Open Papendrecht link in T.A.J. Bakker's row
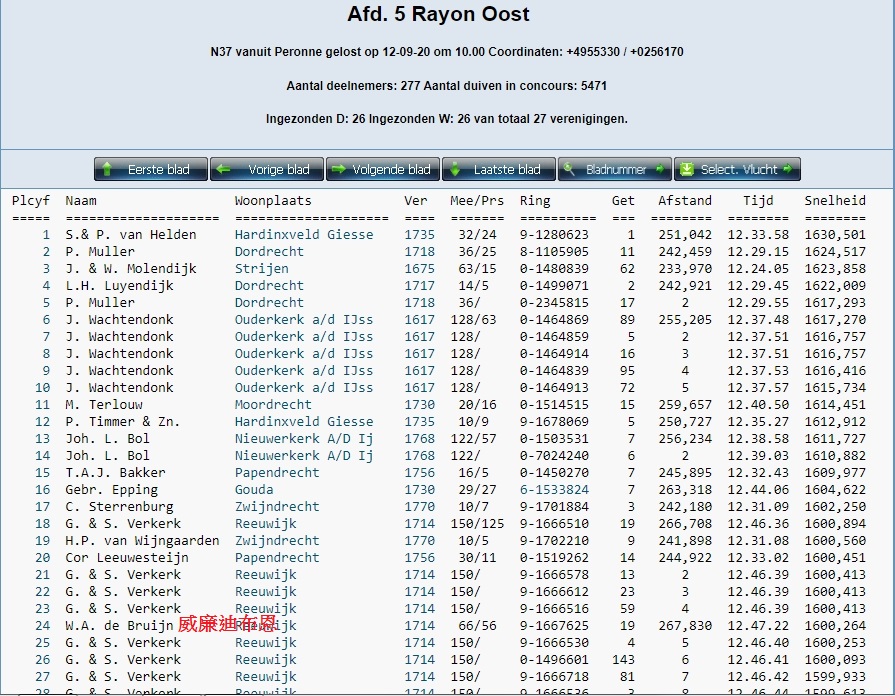 tap(277, 473)
